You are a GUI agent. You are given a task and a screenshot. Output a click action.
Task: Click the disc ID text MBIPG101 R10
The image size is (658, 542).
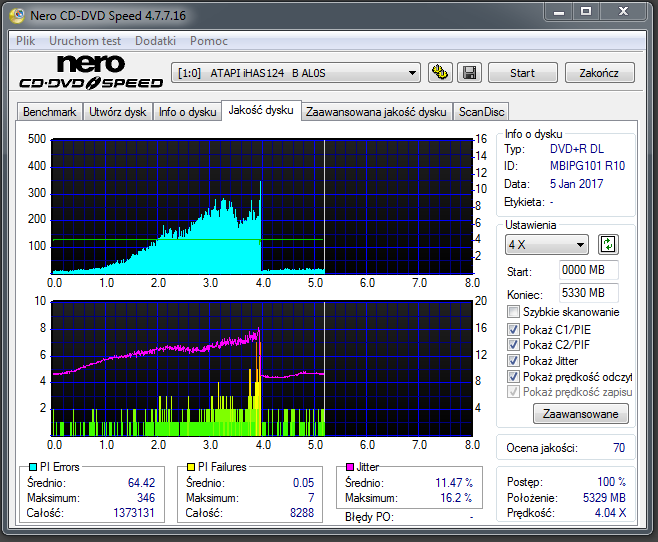coord(588,166)
